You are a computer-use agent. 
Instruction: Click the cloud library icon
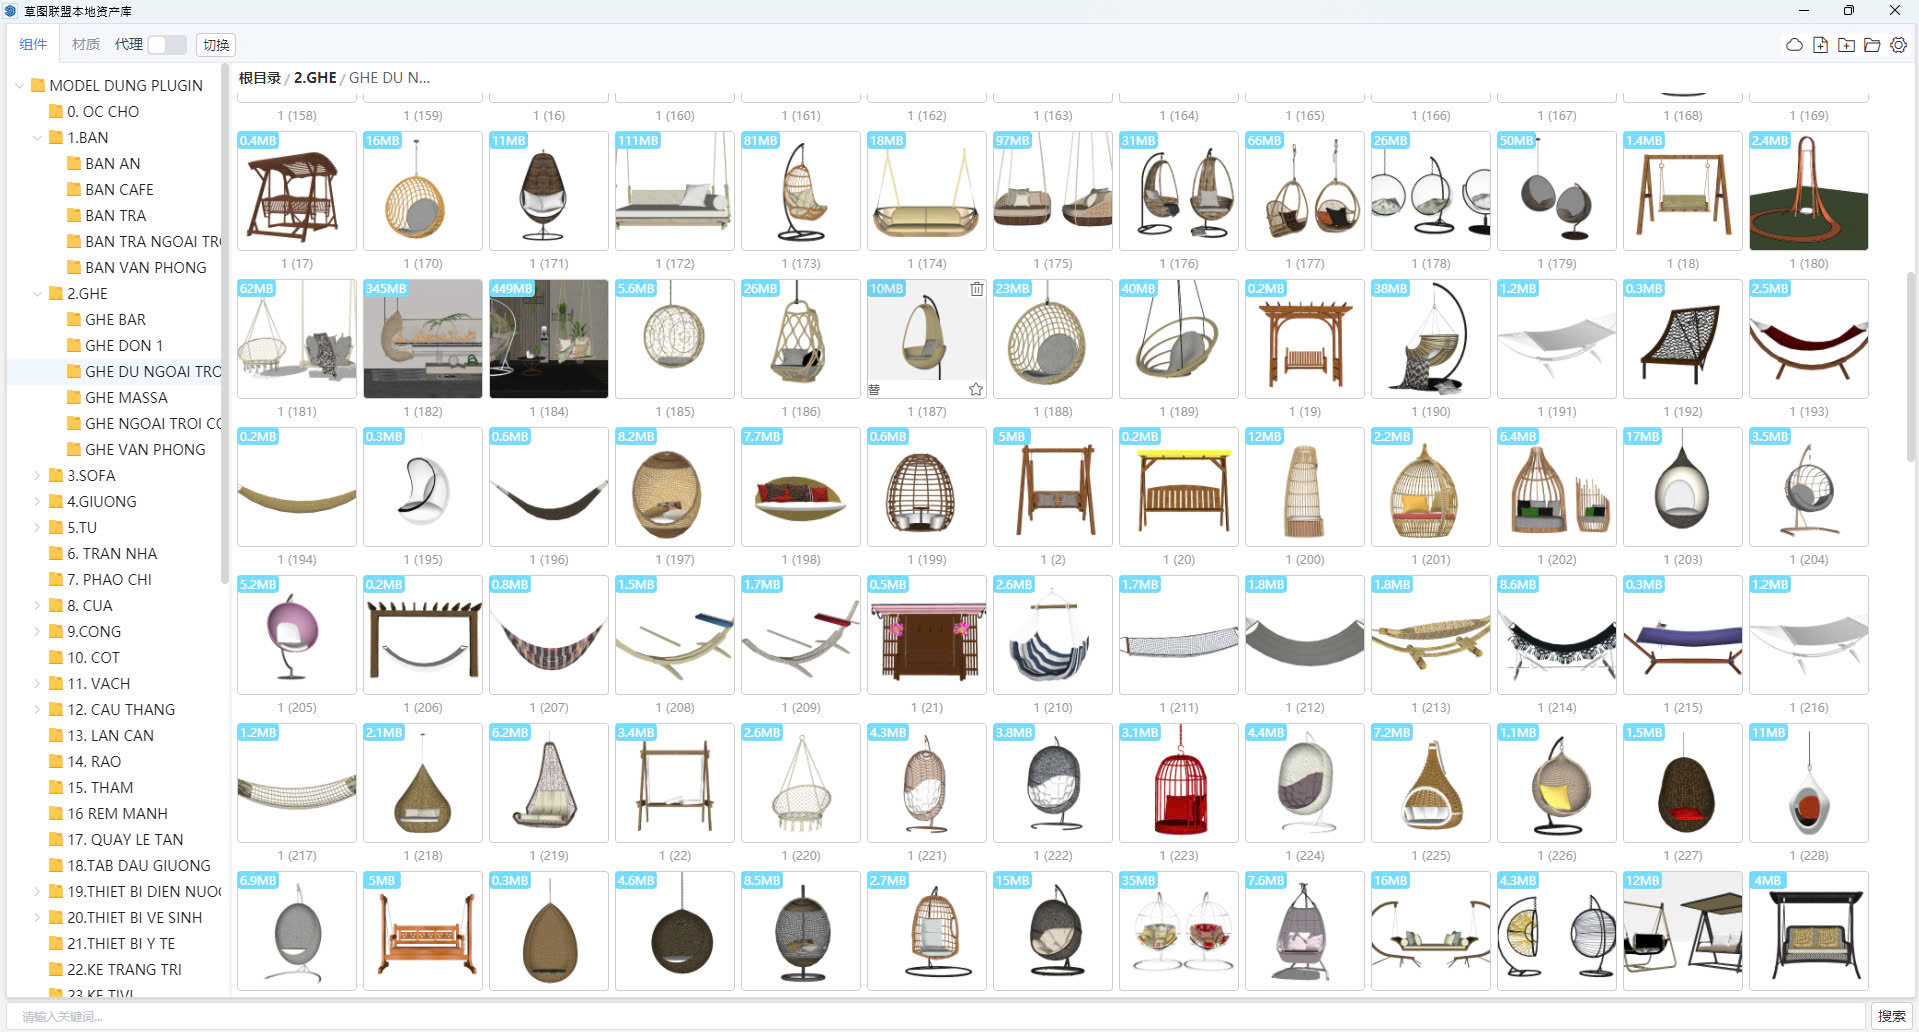[x=1794, y=45]
